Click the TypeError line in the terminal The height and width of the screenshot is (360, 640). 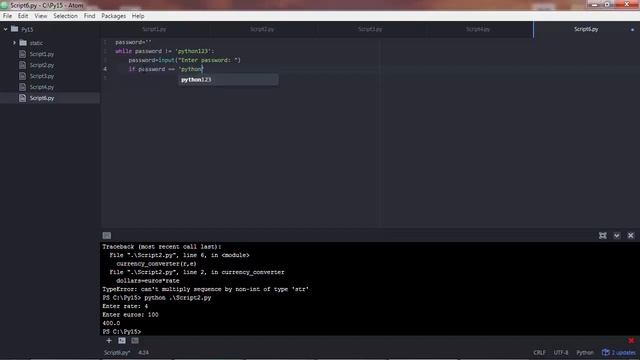pyautogui.click(x=205, y=289)
